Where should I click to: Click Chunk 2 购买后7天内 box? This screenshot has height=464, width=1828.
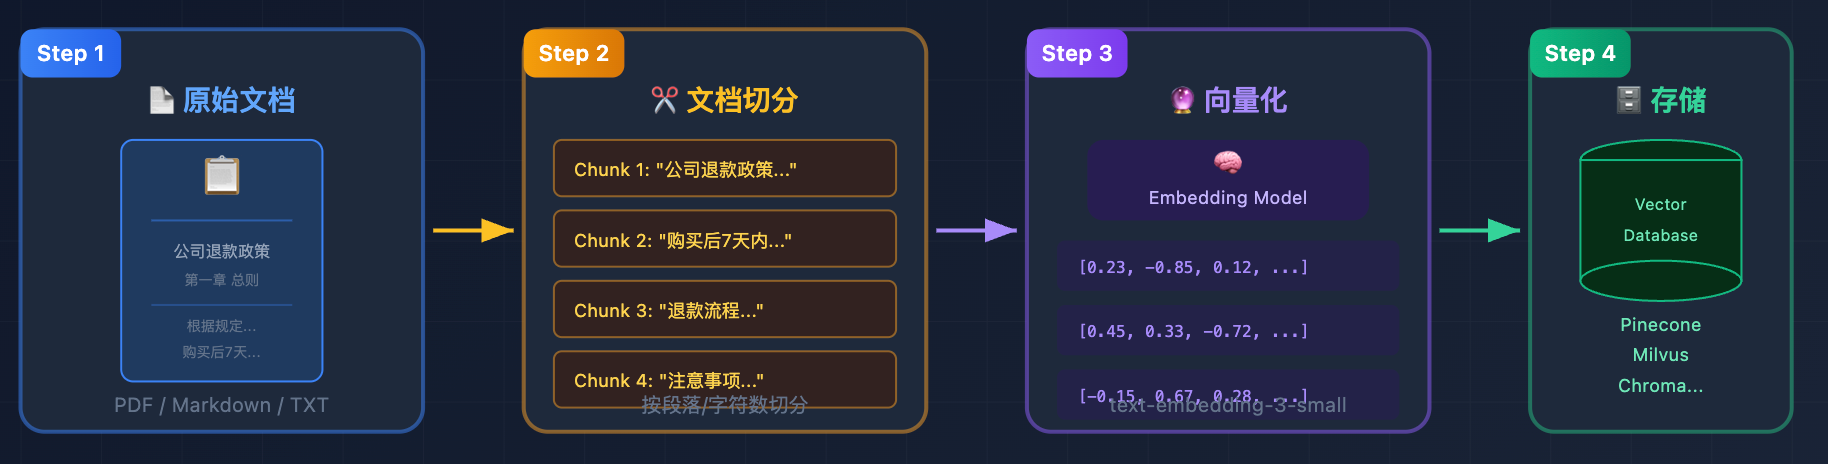(x=725, y=240)
